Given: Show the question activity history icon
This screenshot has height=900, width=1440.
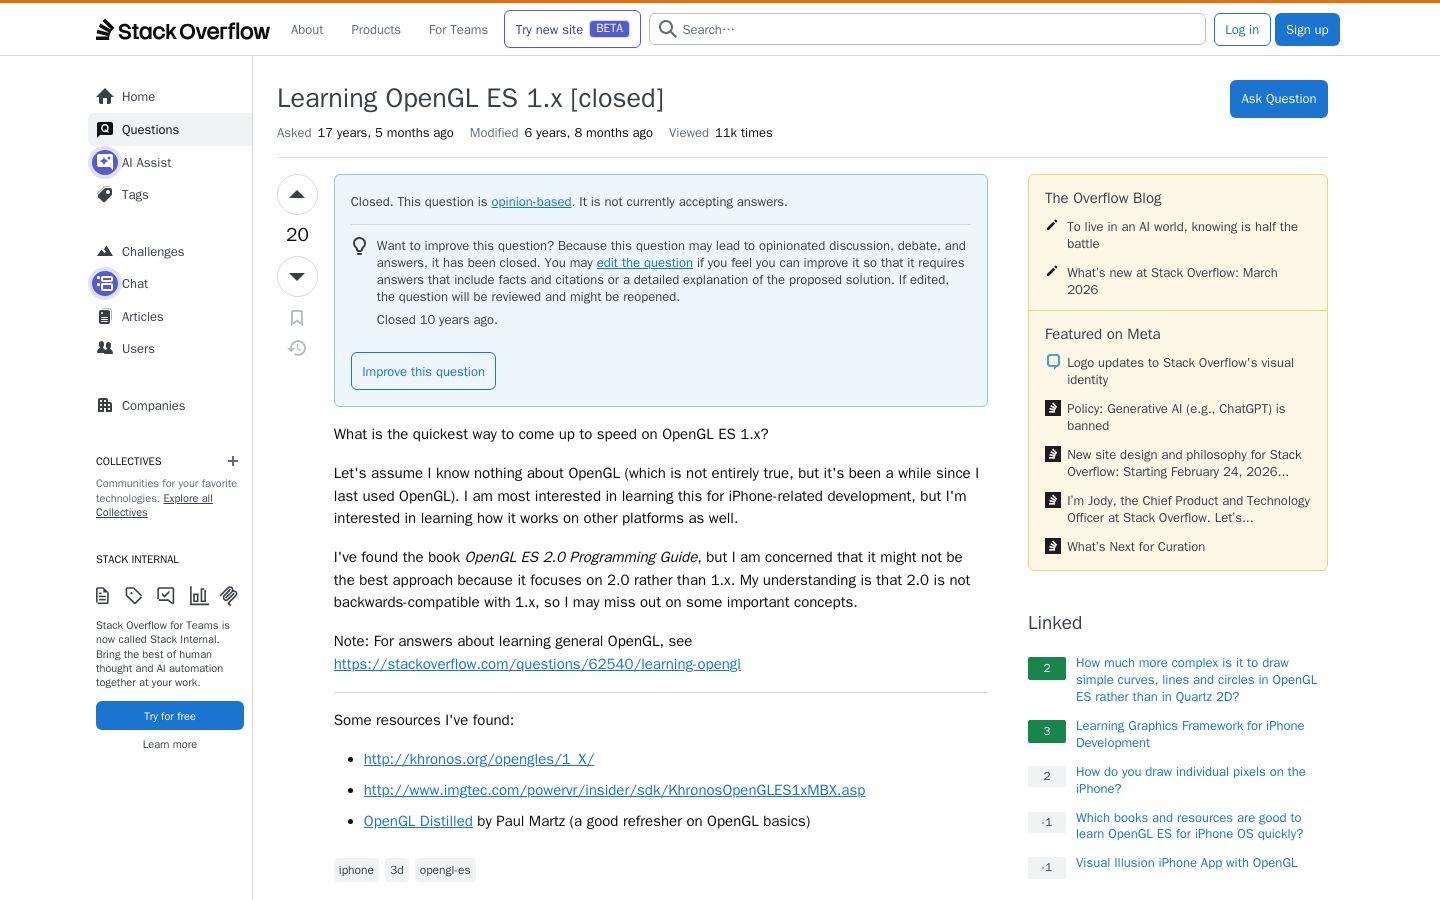Looking at the screenshot, I should click(297, 348).
